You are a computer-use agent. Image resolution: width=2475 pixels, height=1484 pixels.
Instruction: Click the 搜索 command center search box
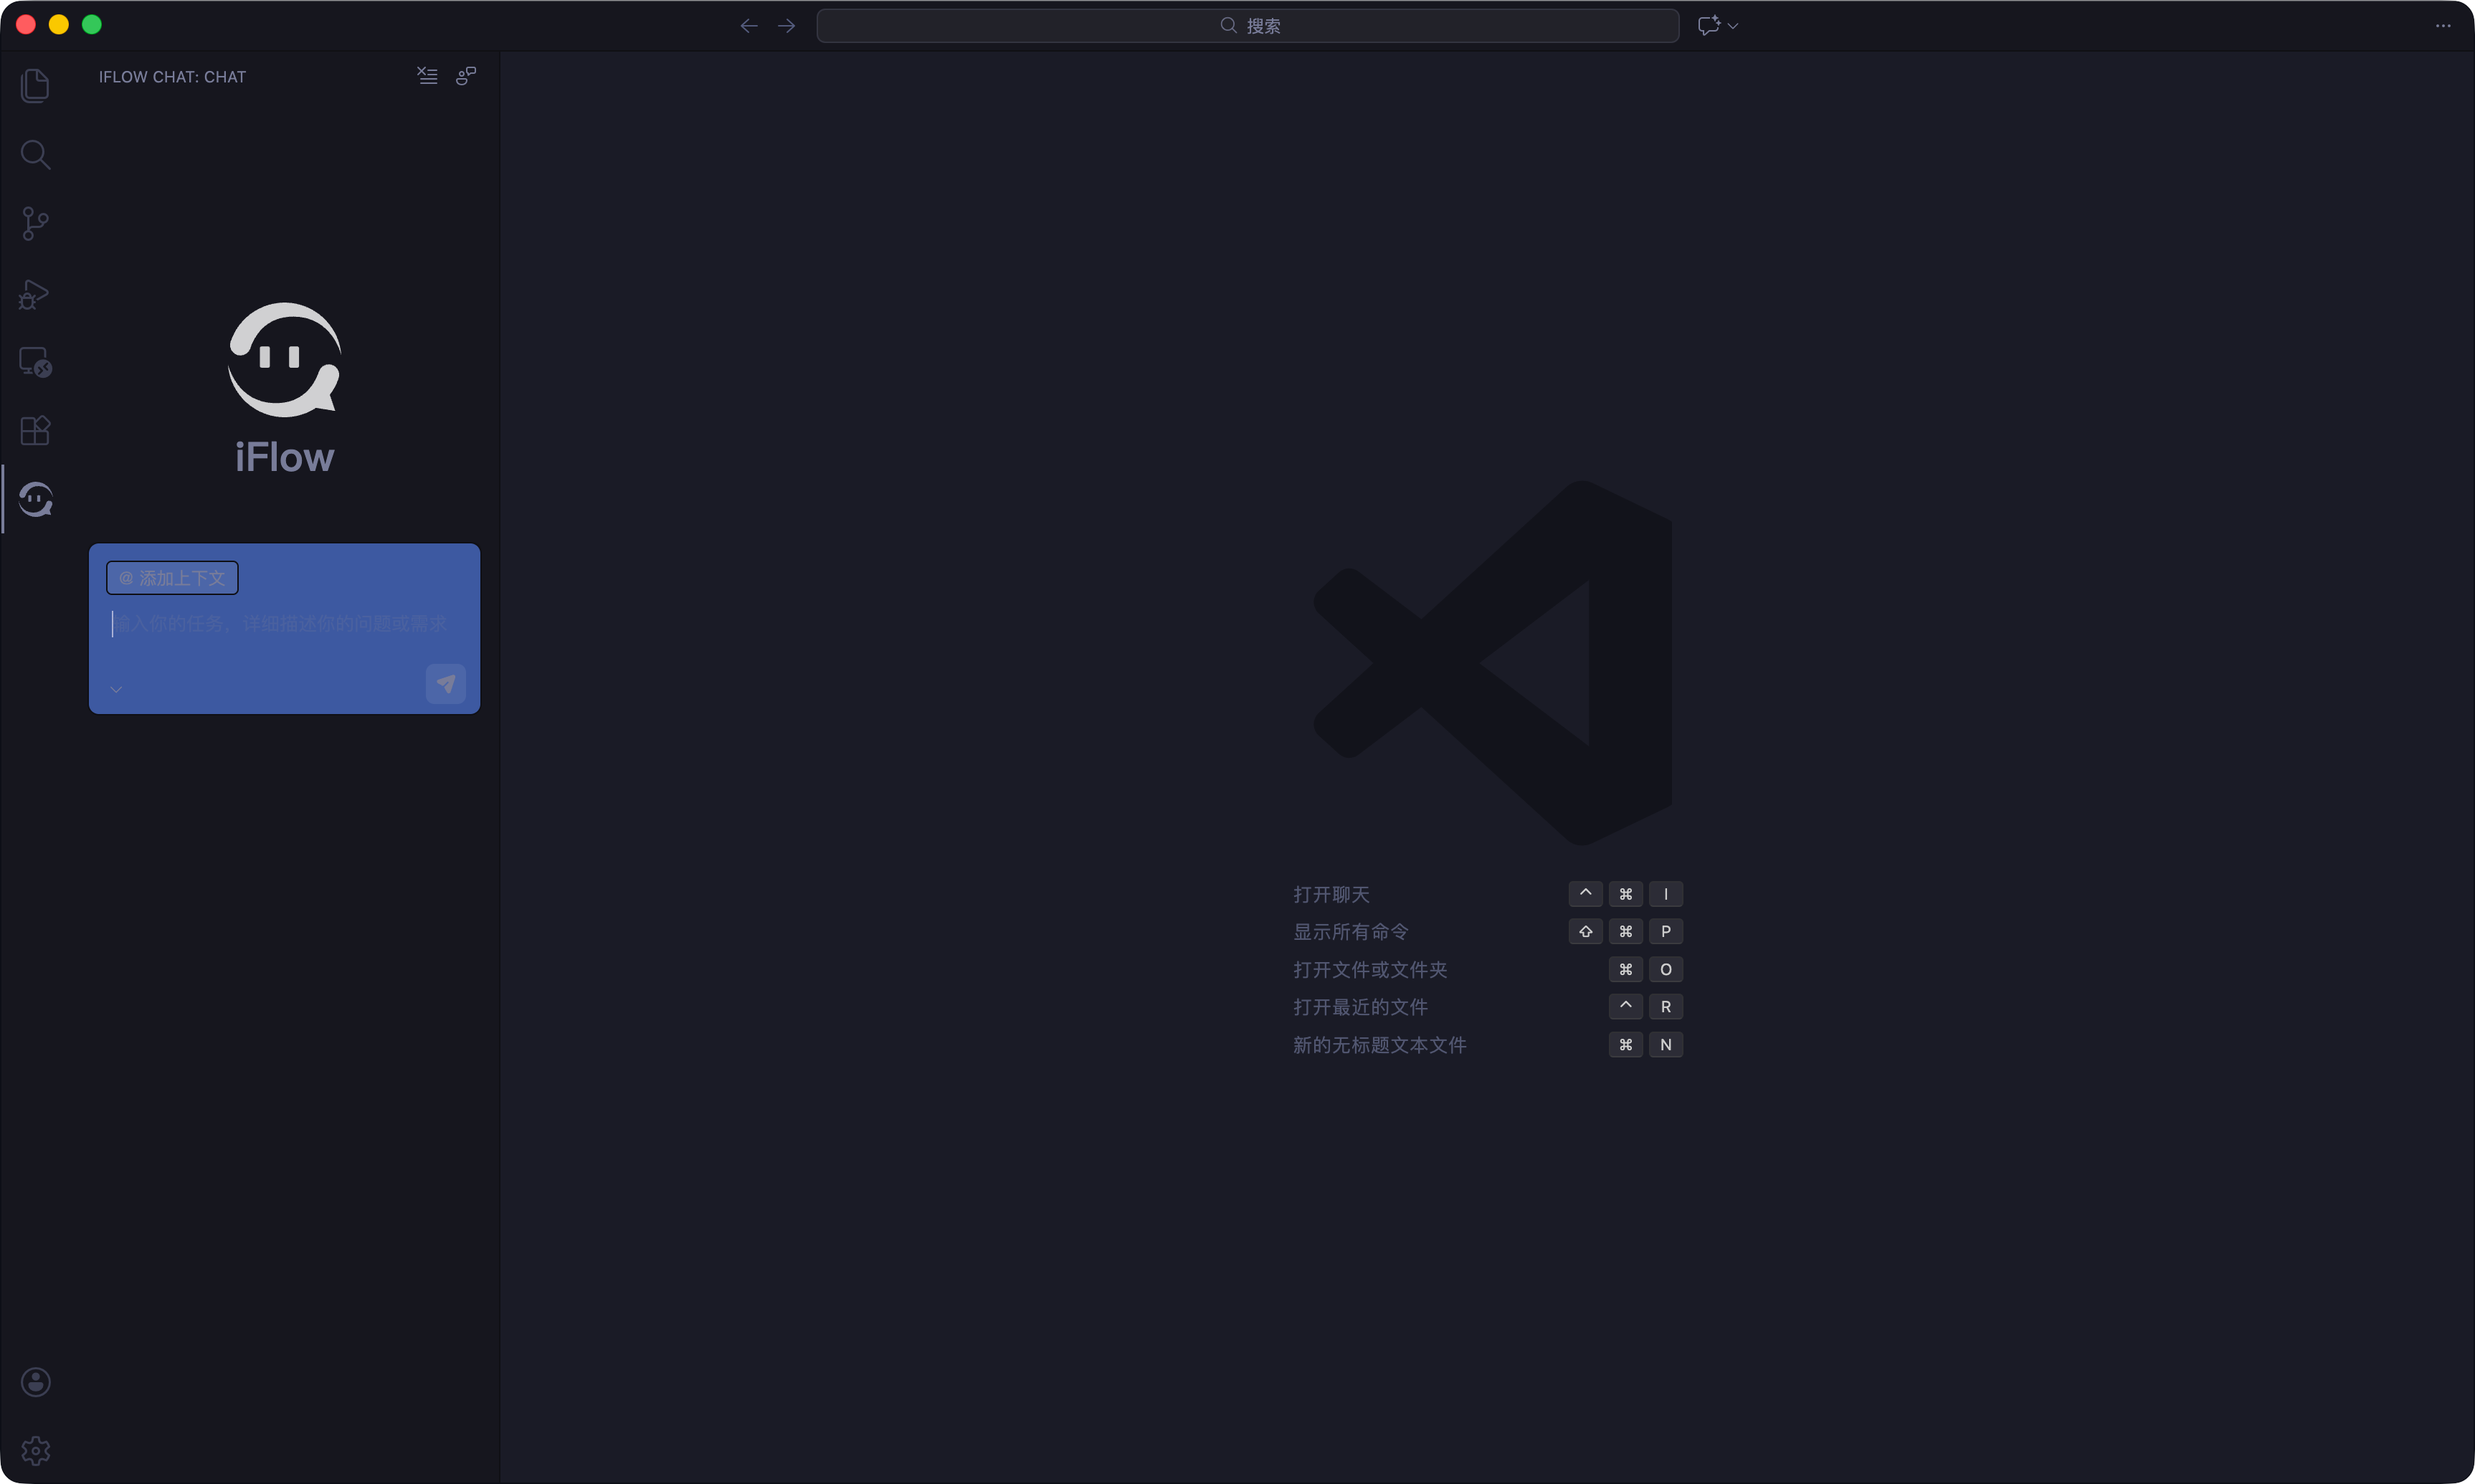tap(1247, 26)
